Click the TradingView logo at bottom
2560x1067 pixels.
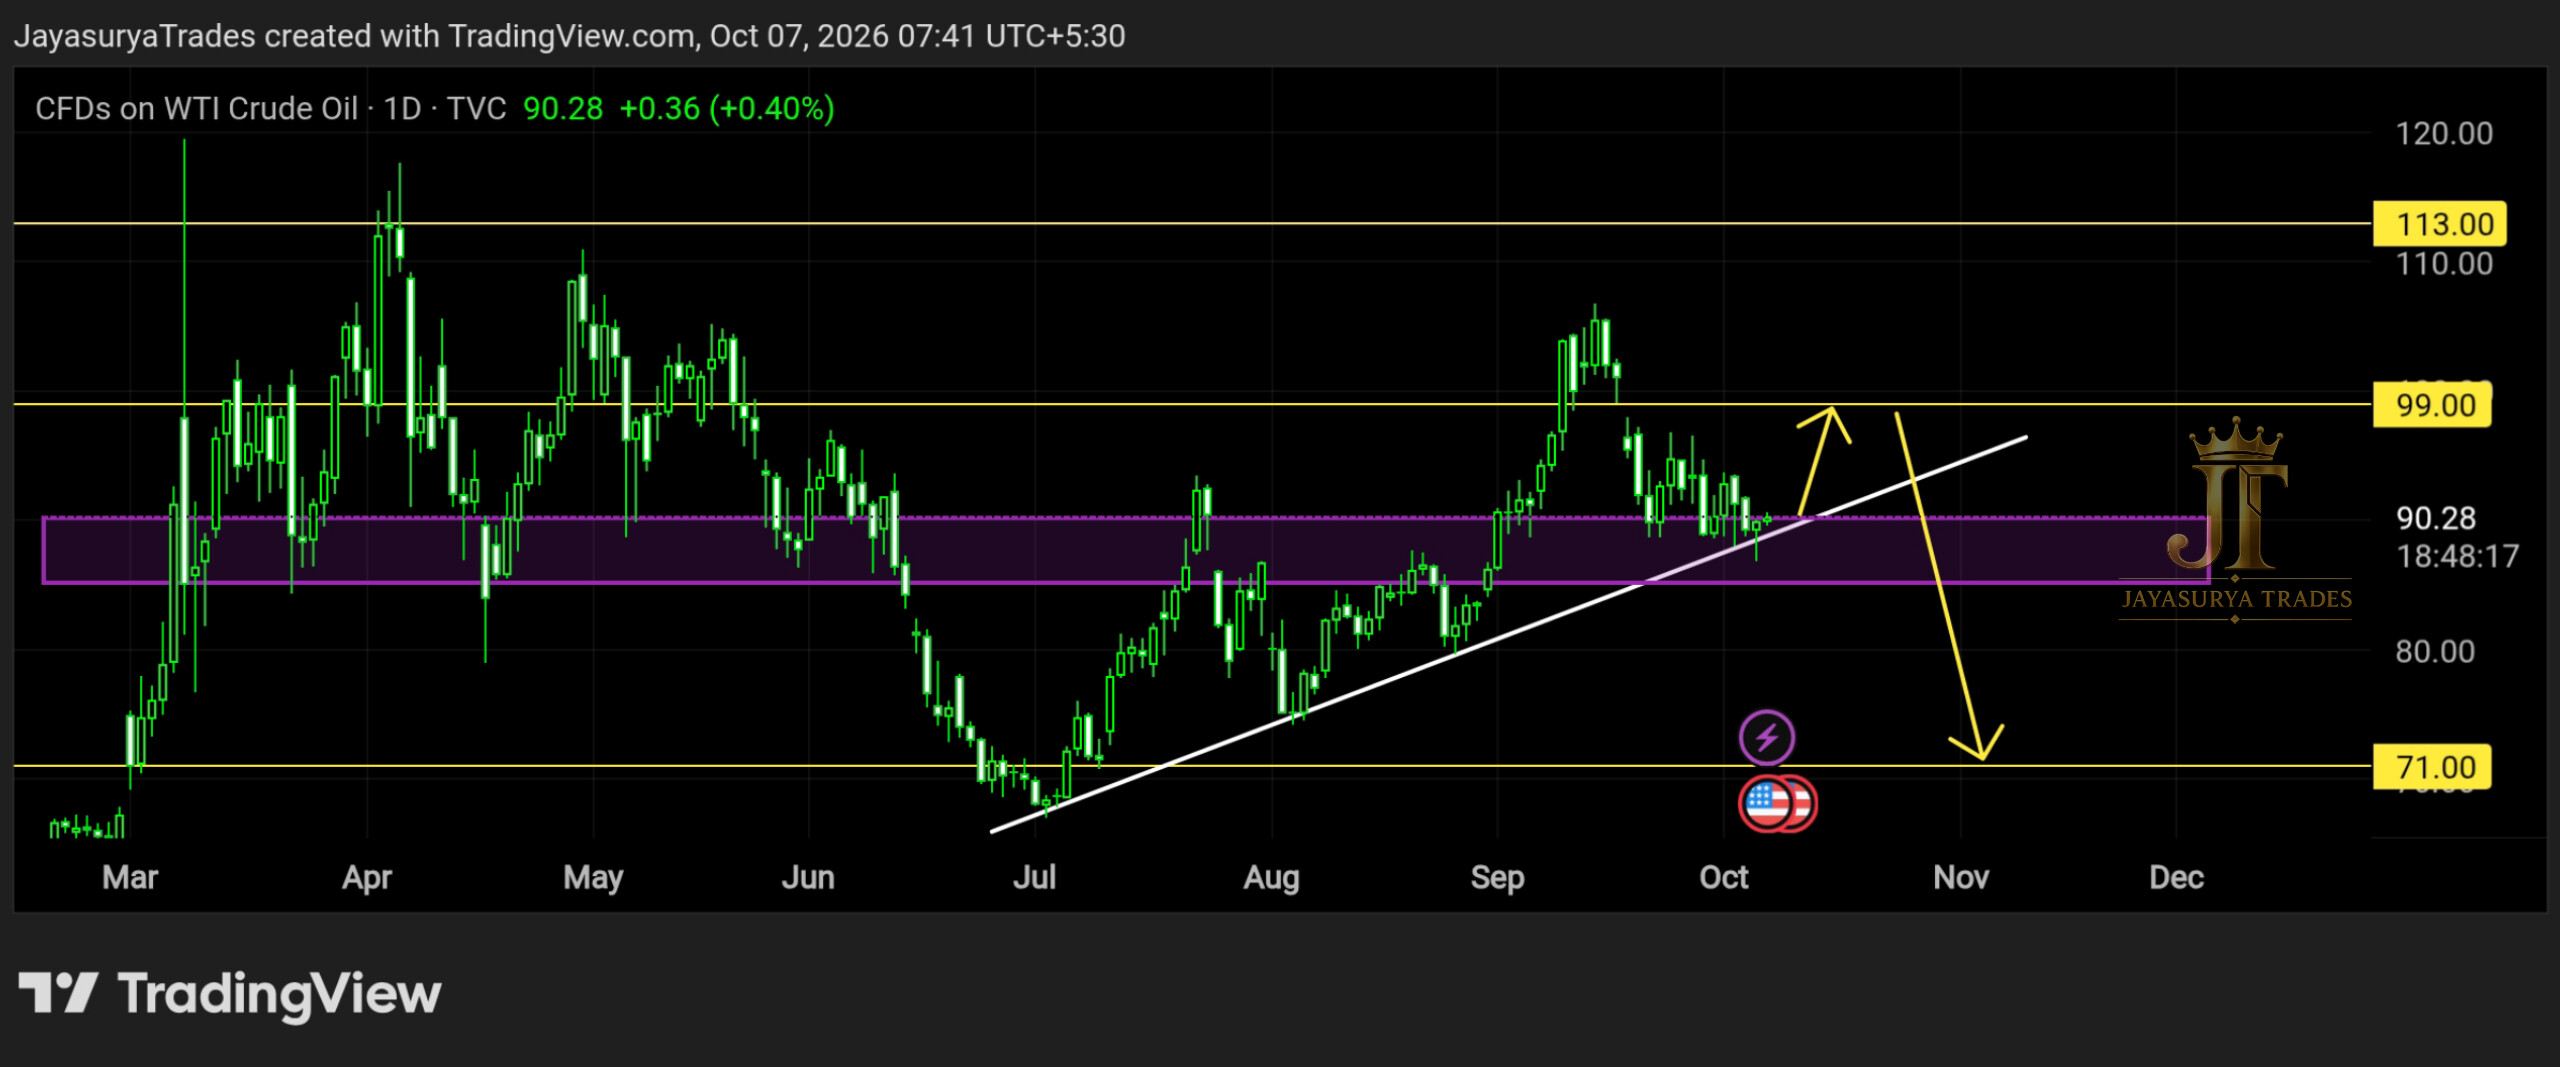pyautogui.click(x=230, y=994)
